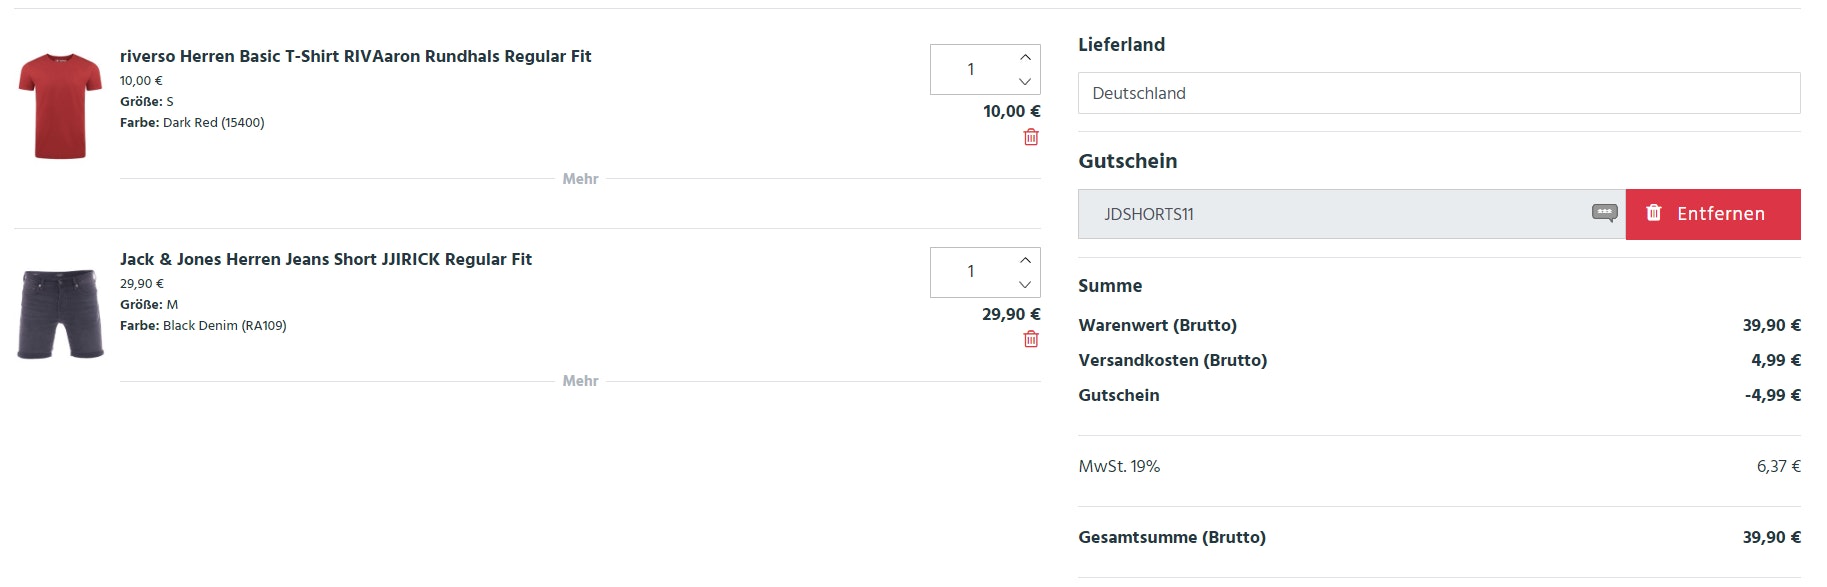1827x587 pixels.
Task: Open the riverso Herren Basic T-Shirt product link
Action: tap(355, 57)
